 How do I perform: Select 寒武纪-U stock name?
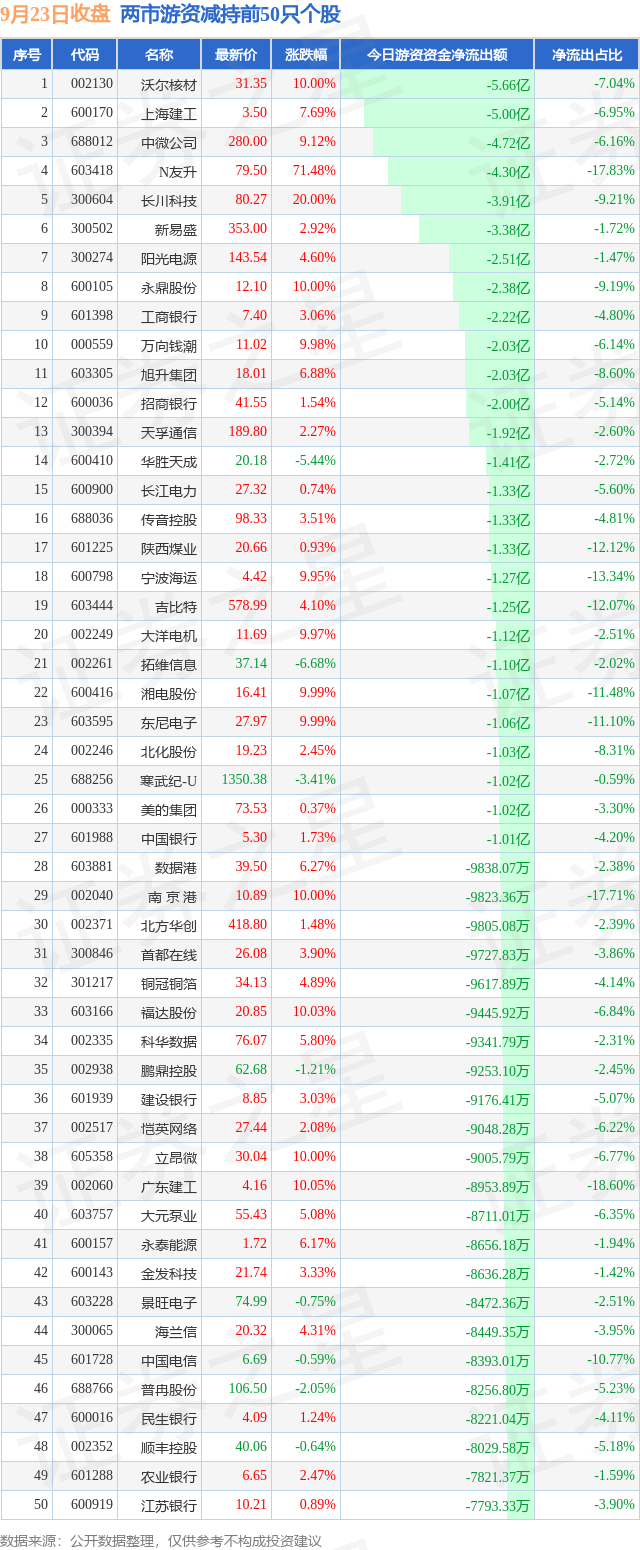[x=169, y=780]
